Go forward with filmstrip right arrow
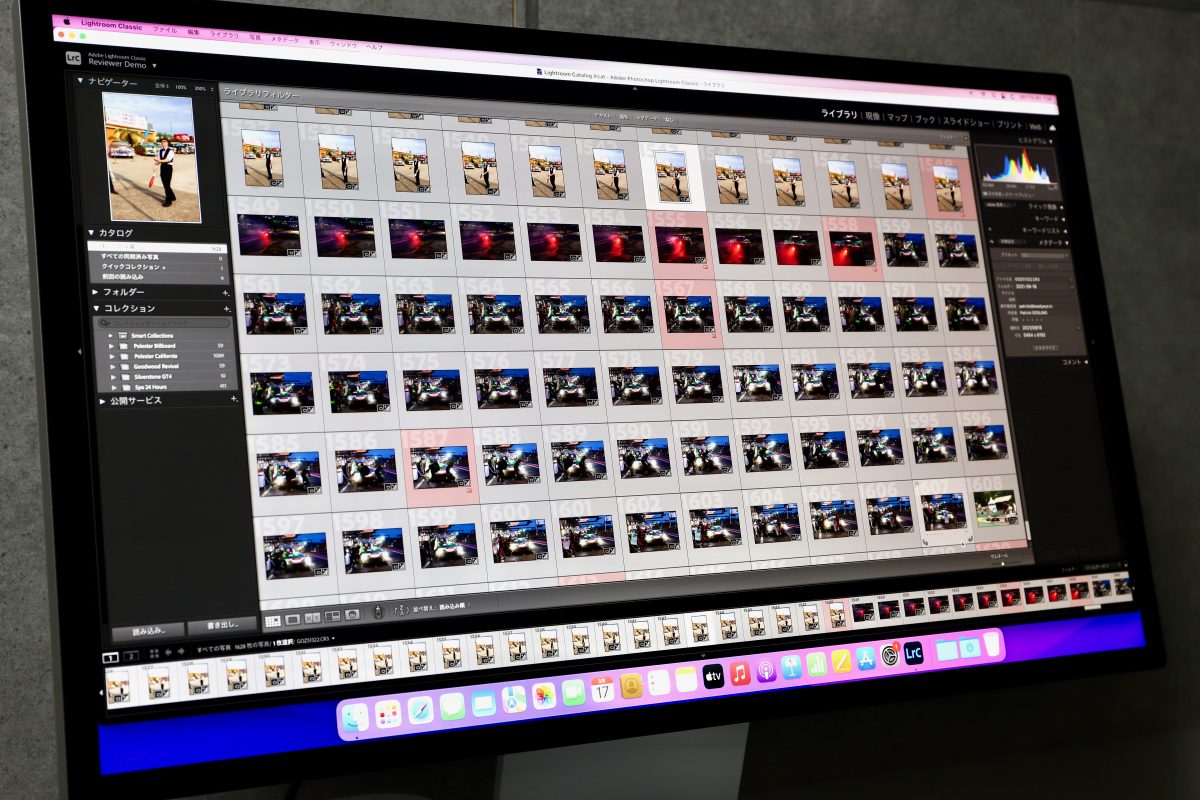The height and width of the screenshot is (800, 1200). point(181,651)
